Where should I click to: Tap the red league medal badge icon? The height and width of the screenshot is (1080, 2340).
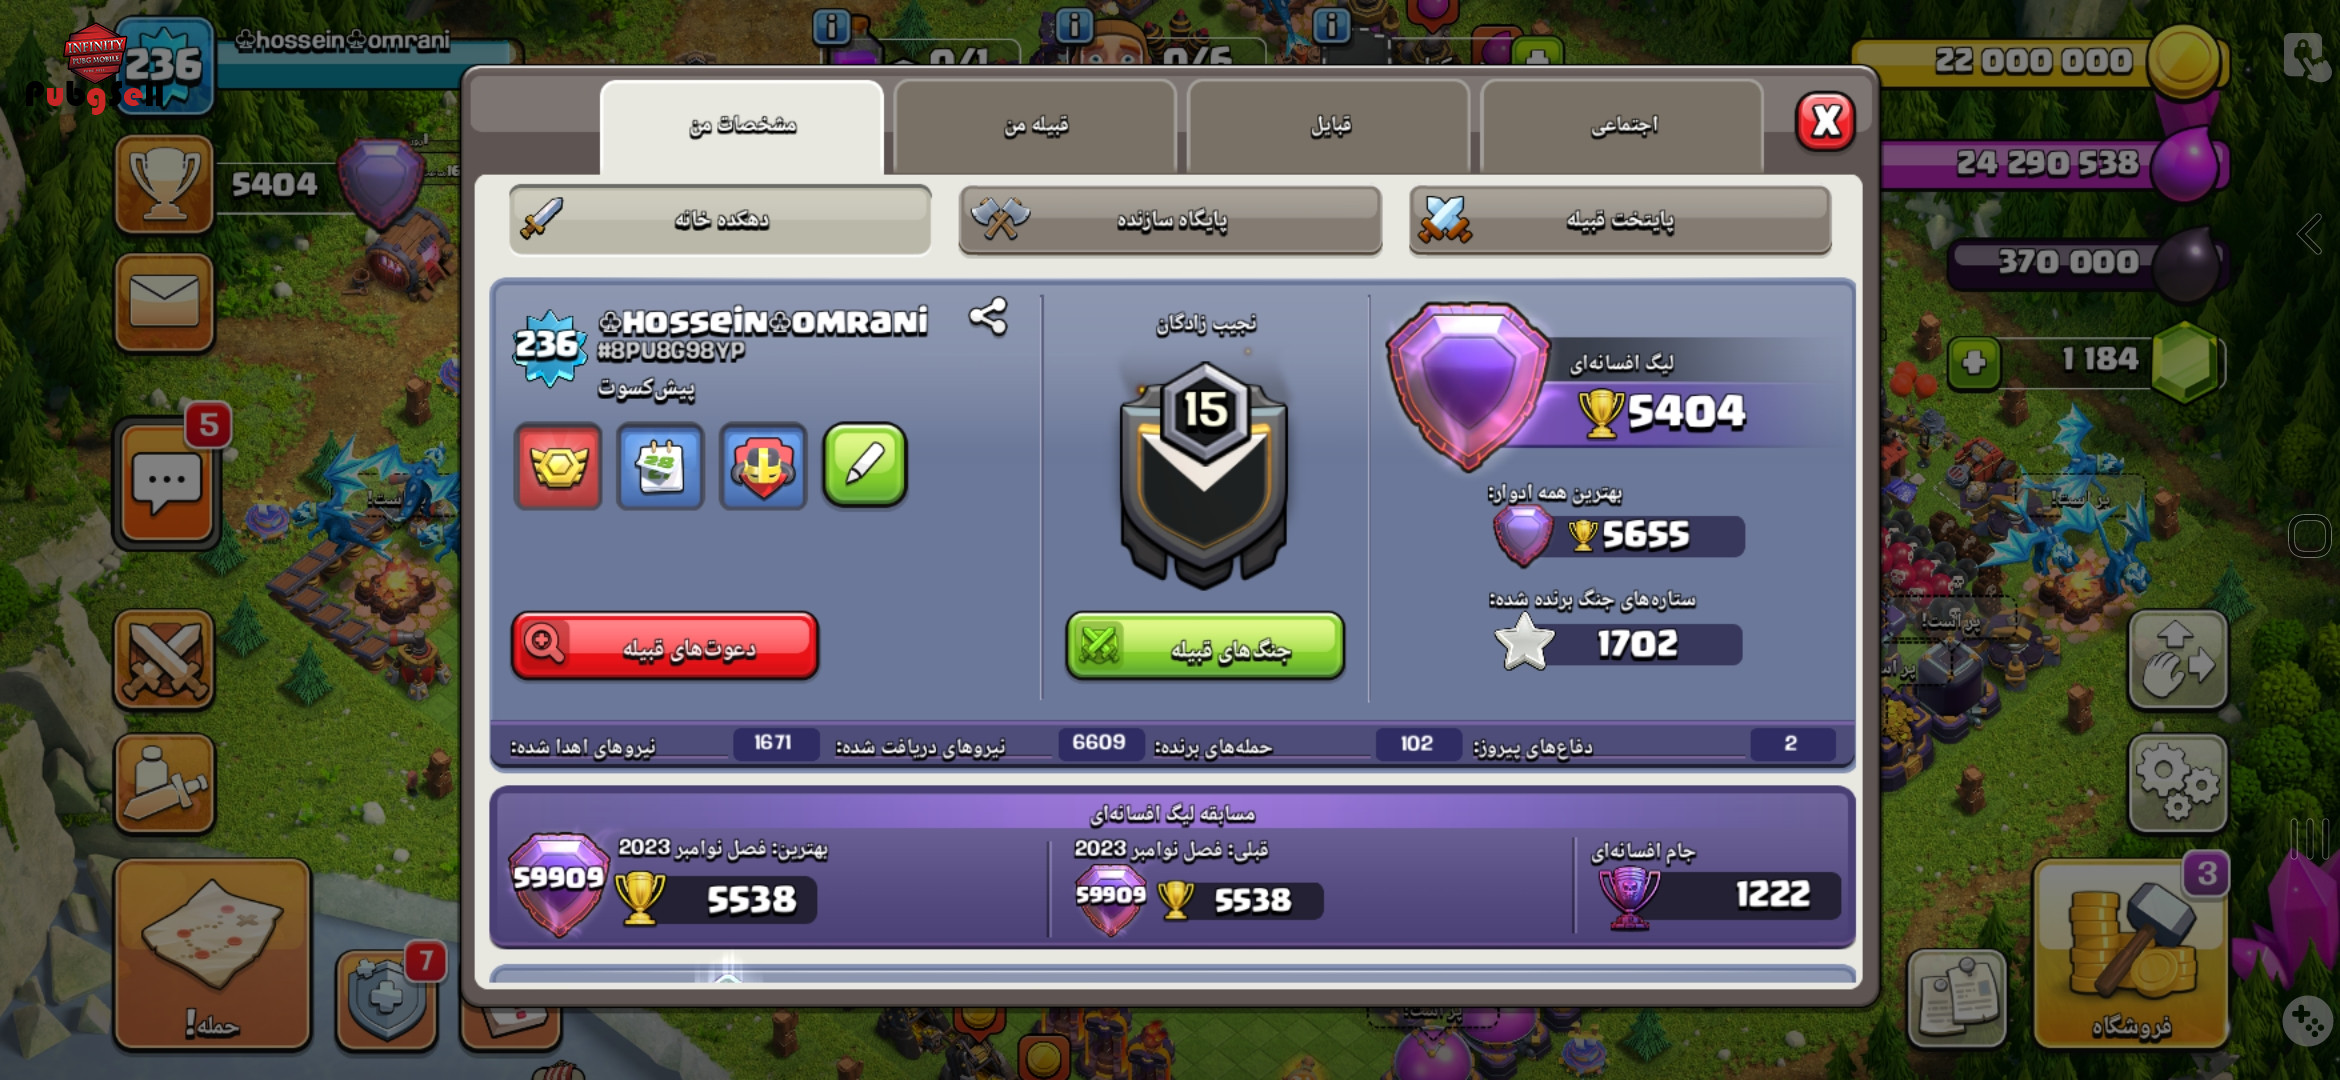pyautogui.click(x=558, y=466)
